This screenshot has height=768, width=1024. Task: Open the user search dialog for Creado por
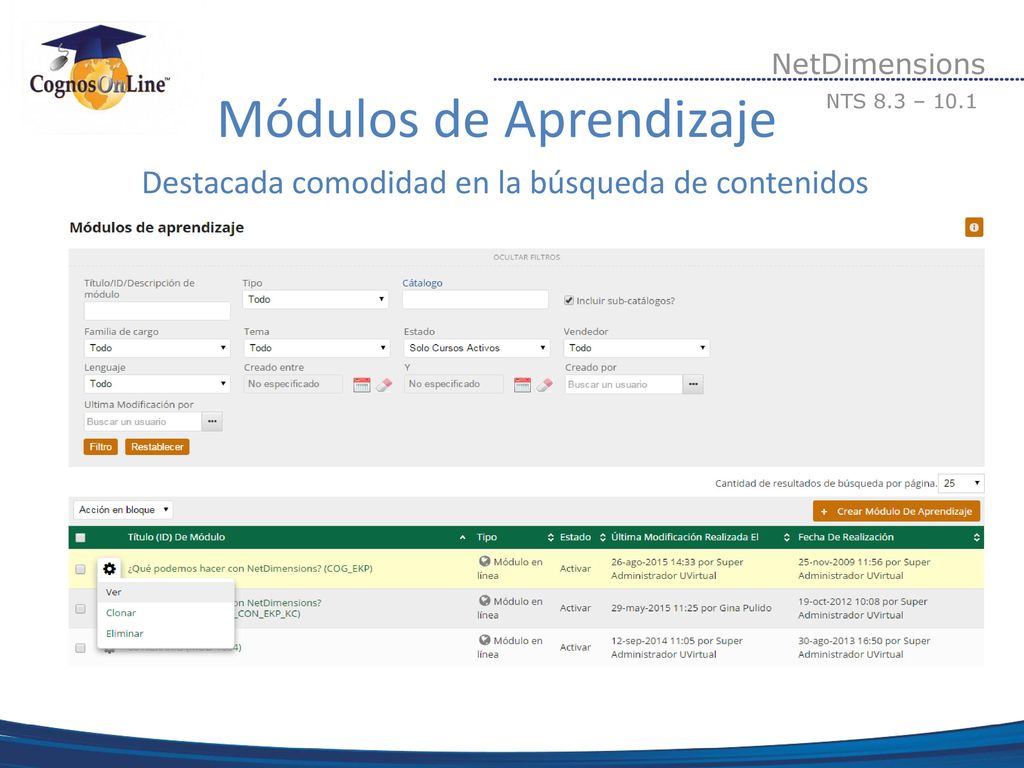(x=693, y=385)
